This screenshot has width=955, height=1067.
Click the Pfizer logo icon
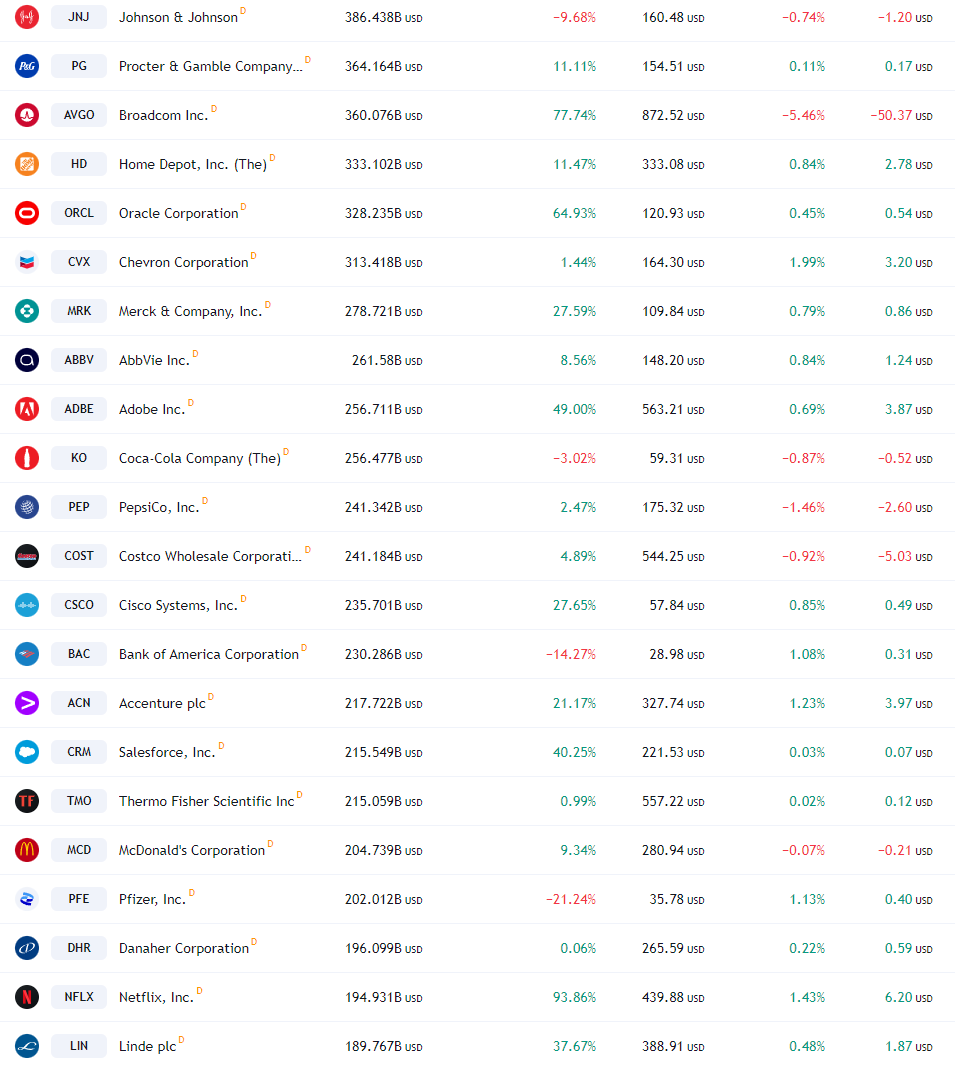pyautogui.click(x=27, y=899)
